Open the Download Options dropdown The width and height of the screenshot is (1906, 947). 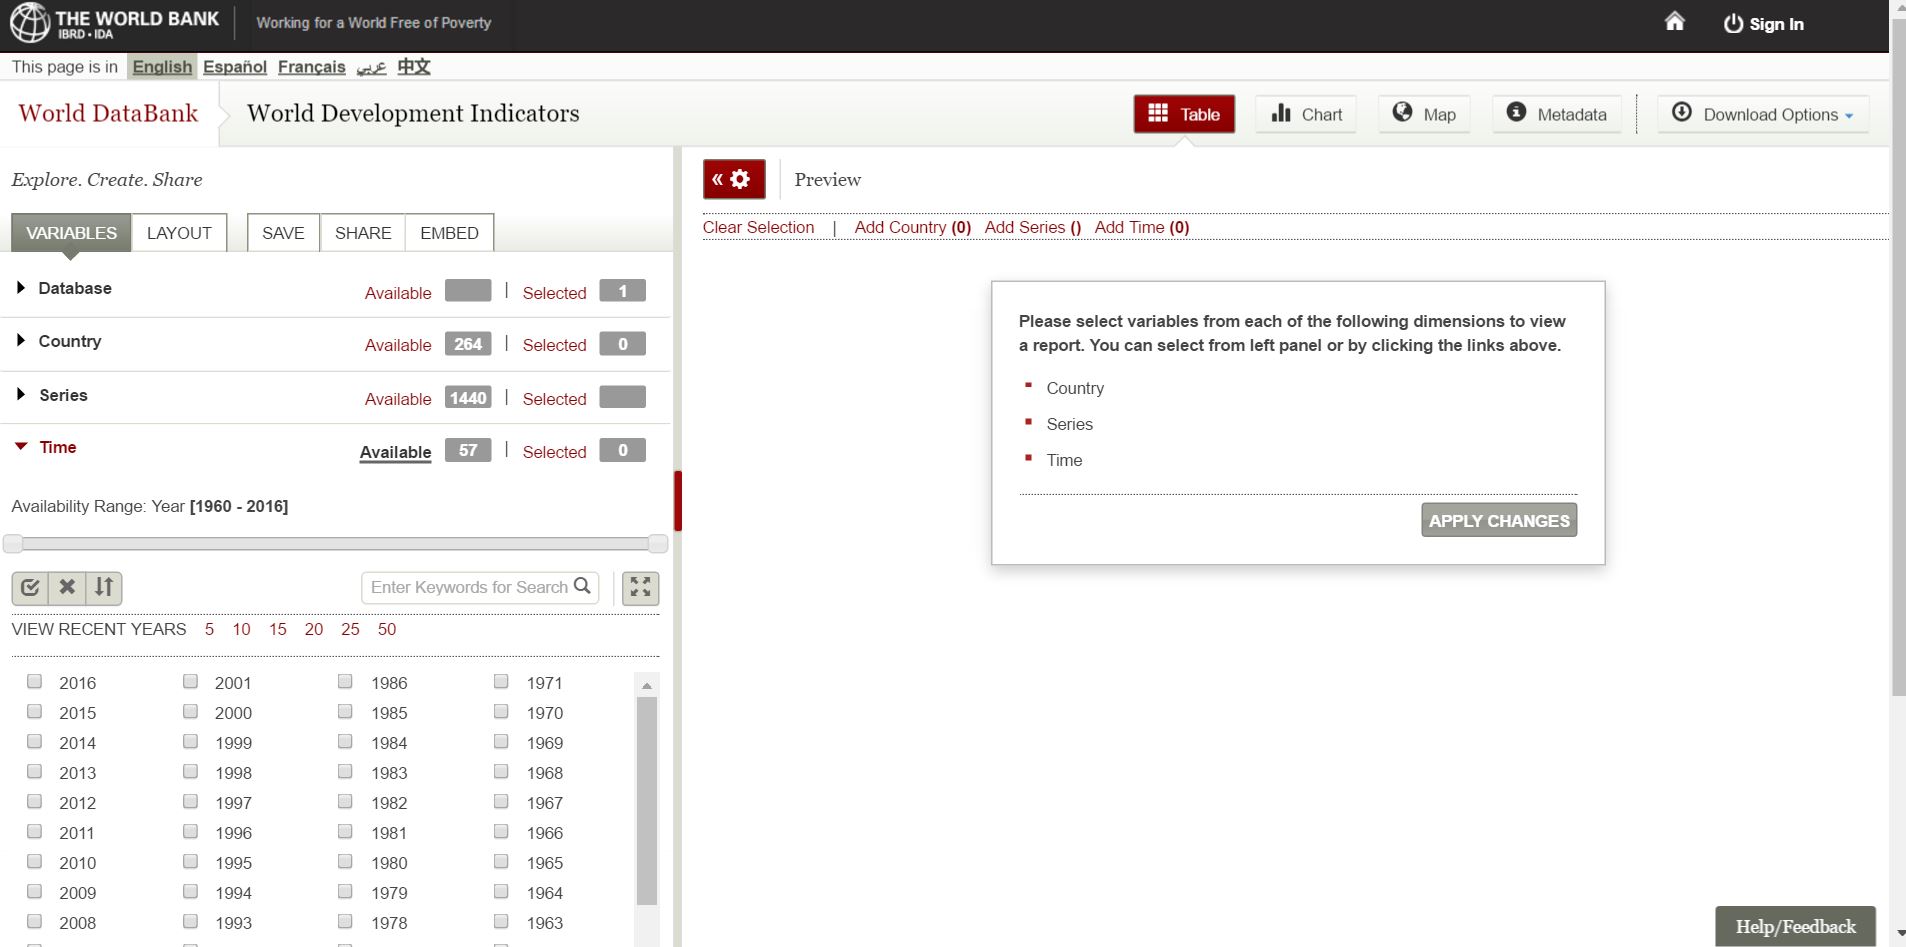1762,114
